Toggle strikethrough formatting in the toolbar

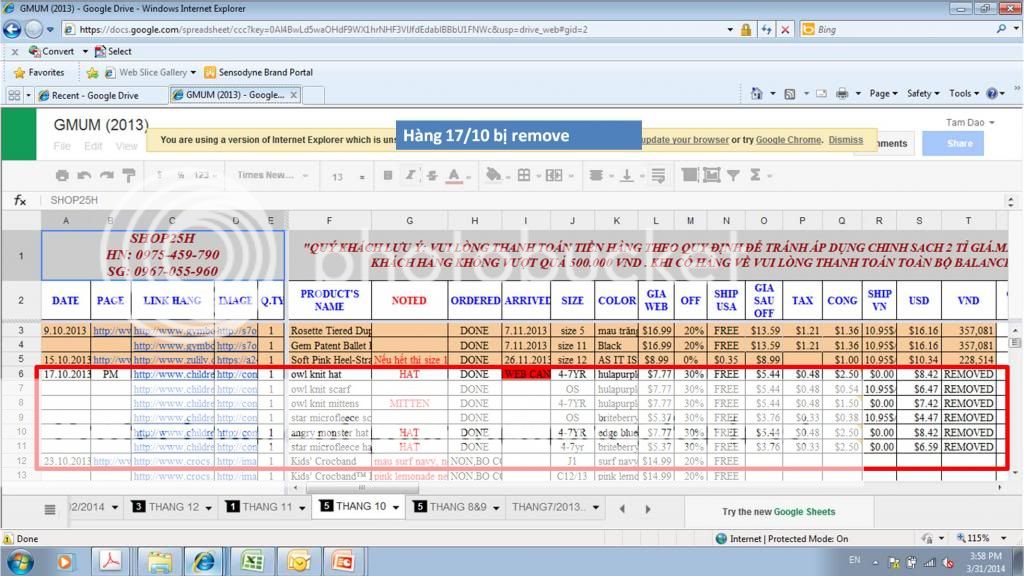(432, 175)
